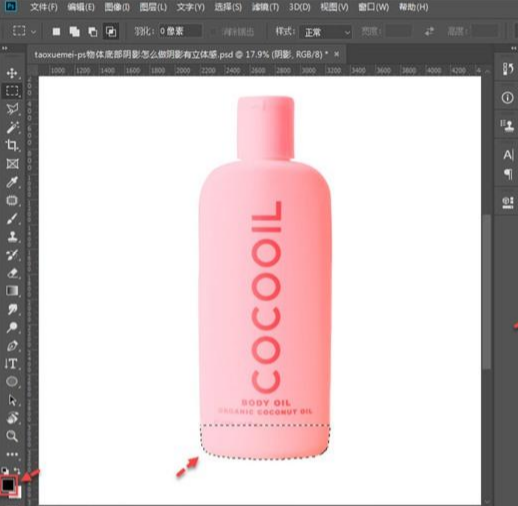Select the Path Selection arrow tool

pyautogui.click(x=12, y=400)
